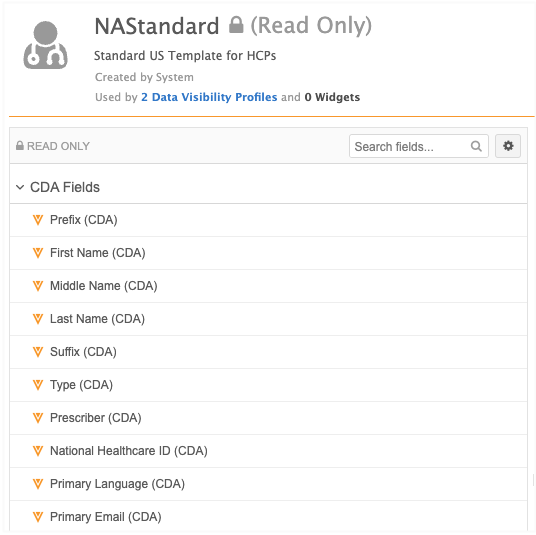Click the Veeva icon next to Prefix (CDA)
The image size is (536, 535).
pyautogui.click(x=38, y=220)
